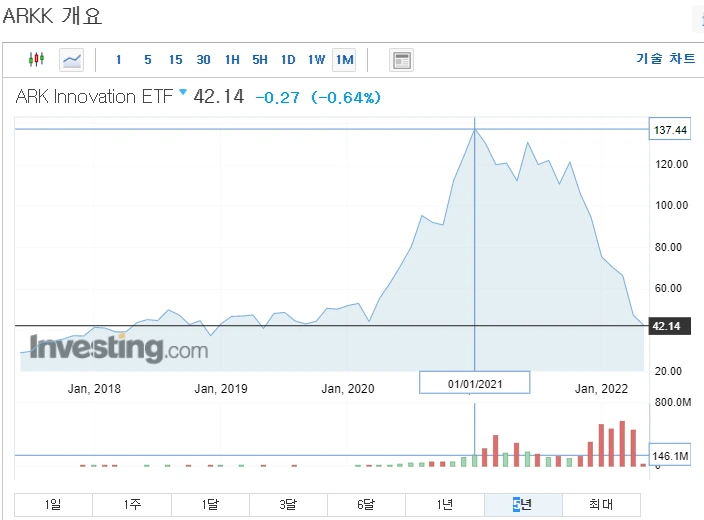
Task: Set interval to 15 minutes
Action: [176, 60]
